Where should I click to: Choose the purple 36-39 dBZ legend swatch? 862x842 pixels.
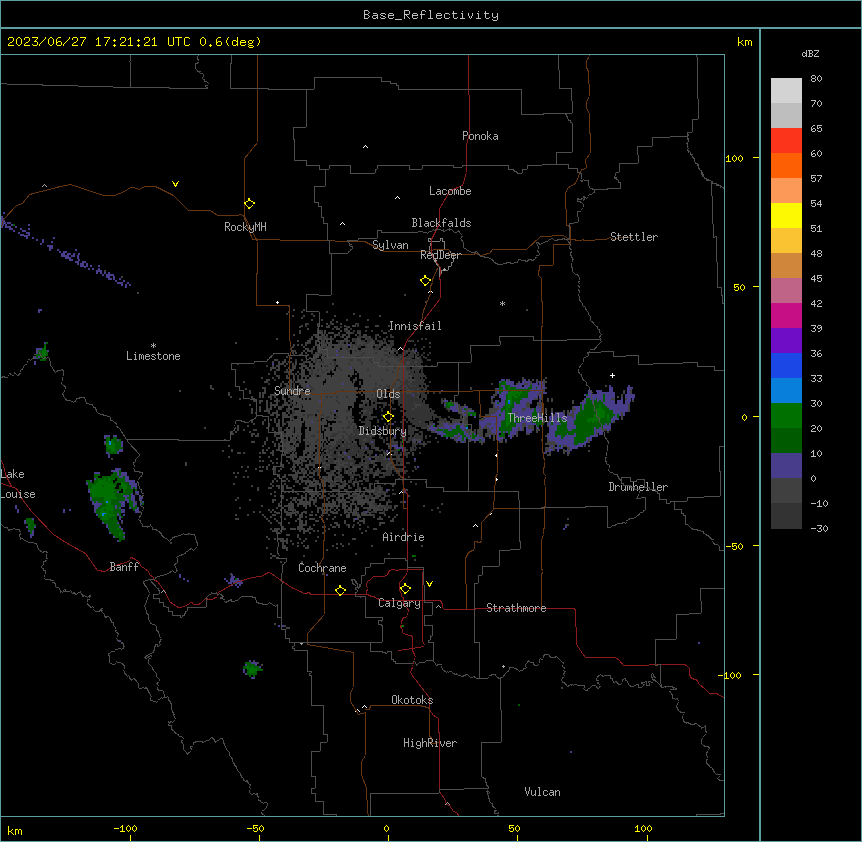786,341
